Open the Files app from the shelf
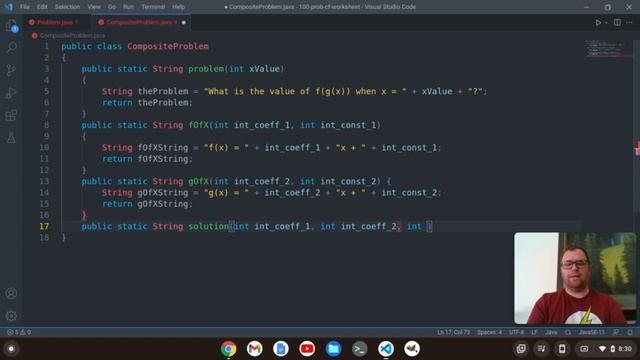 (x=333, y=349)
